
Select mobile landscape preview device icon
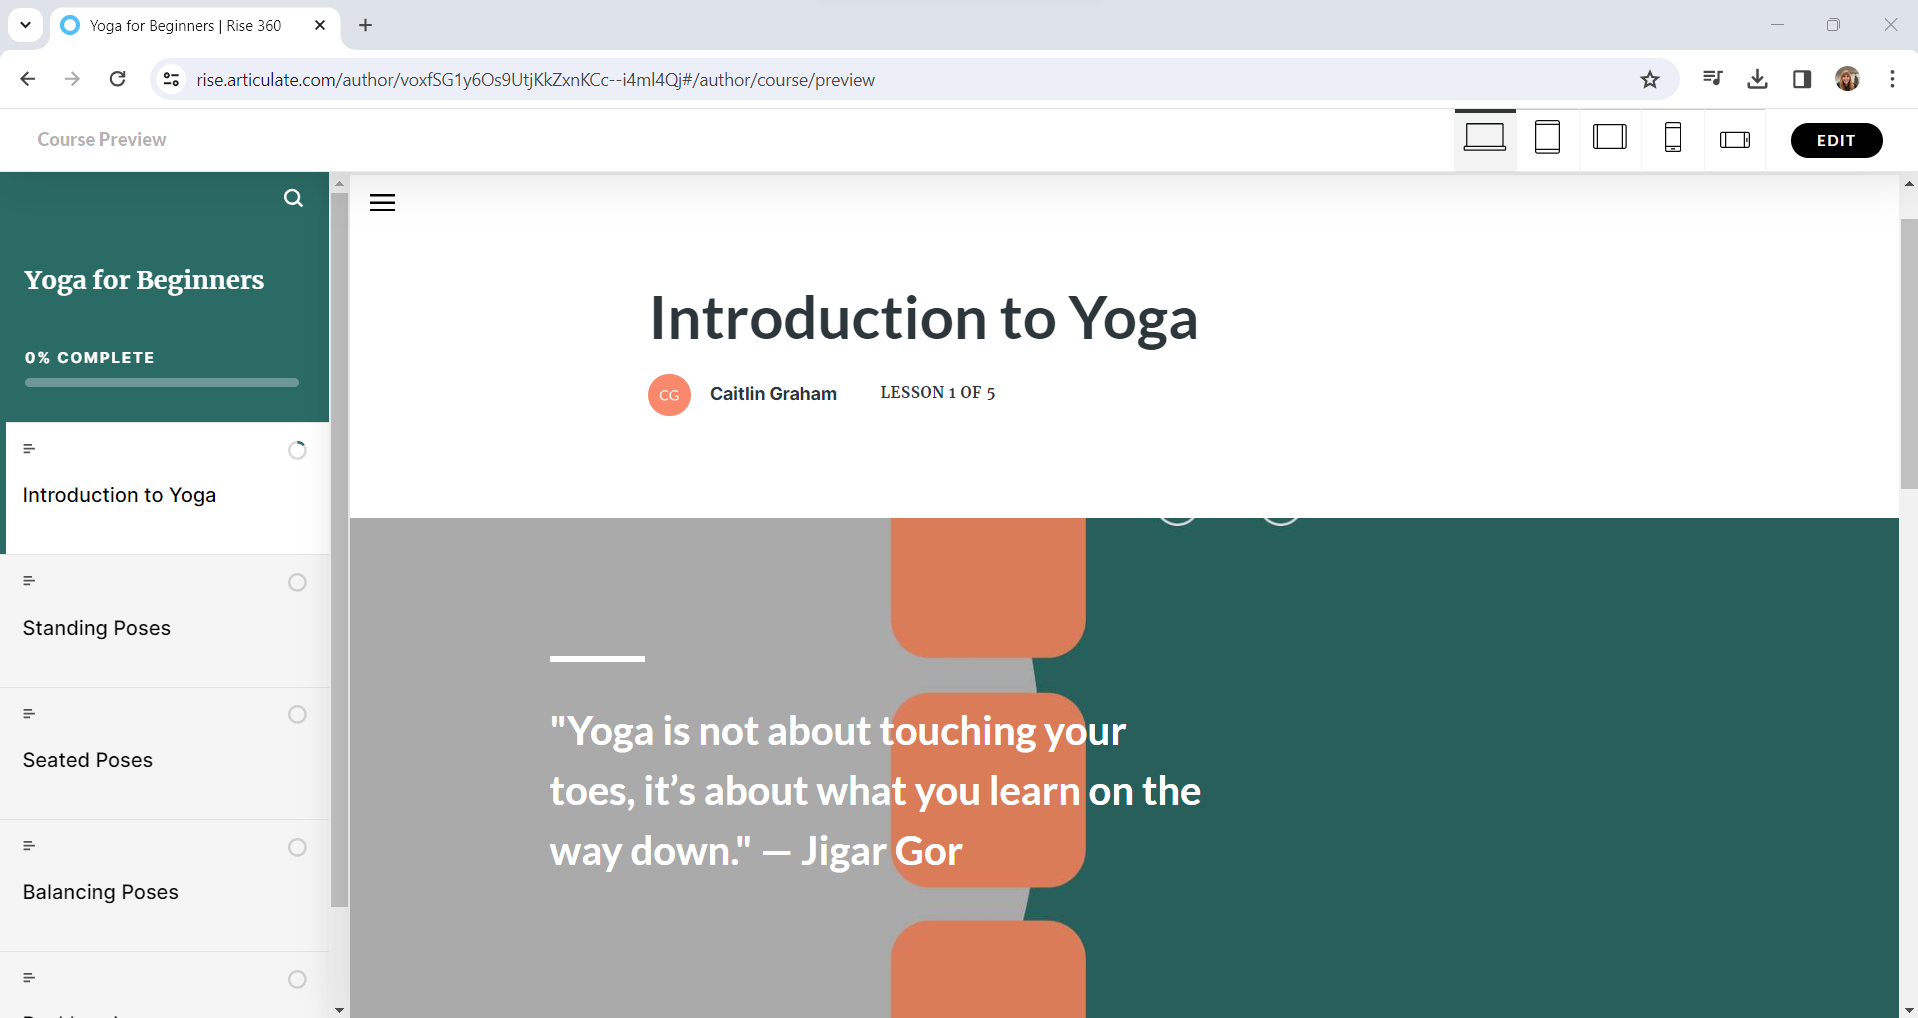click(x=1735, y=140)
